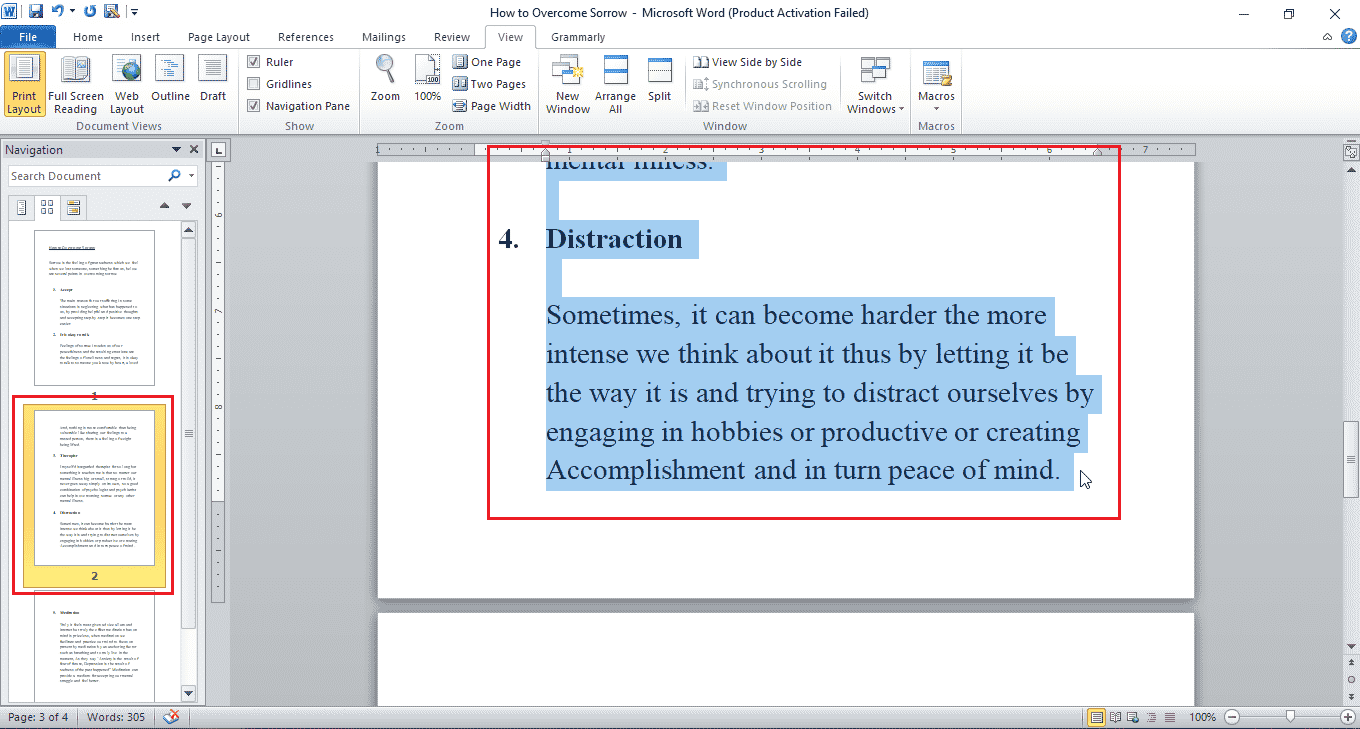
Task: Click the zoom slider handle
Action: [1291, 717]
